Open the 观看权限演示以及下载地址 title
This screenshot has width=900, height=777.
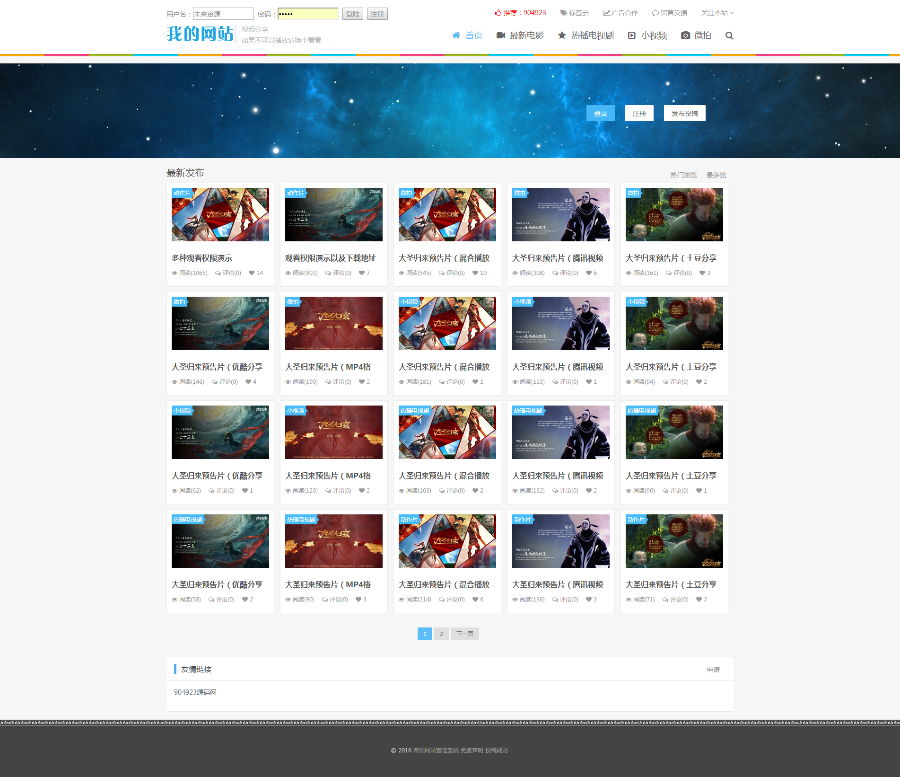click(331, 258)
